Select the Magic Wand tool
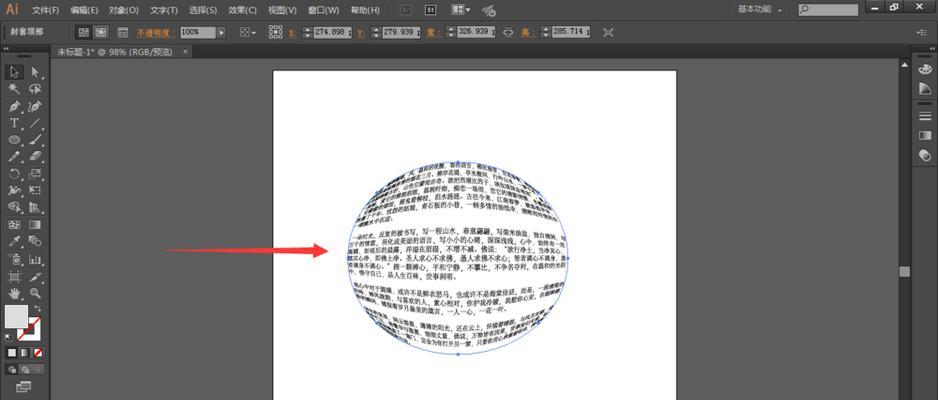The height and width of the screenshot is (400, 938). (x=15, y=89)
